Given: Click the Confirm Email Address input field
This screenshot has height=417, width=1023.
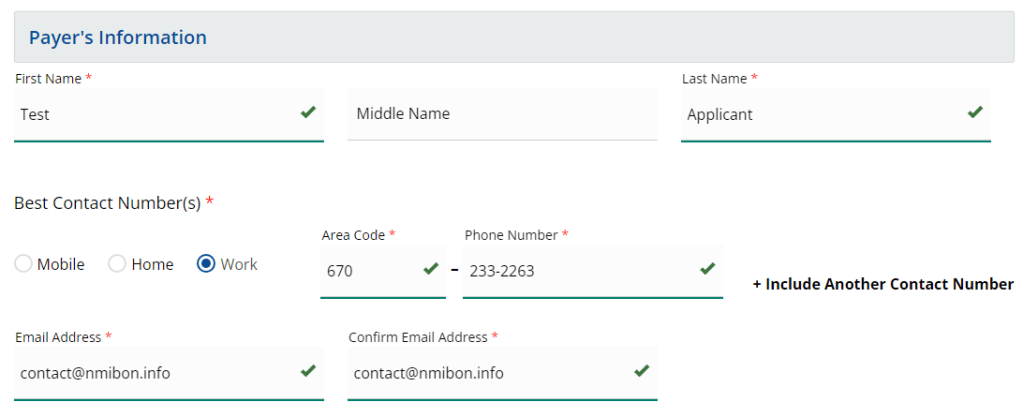Looking at the screenshot, I should point(485,373).
